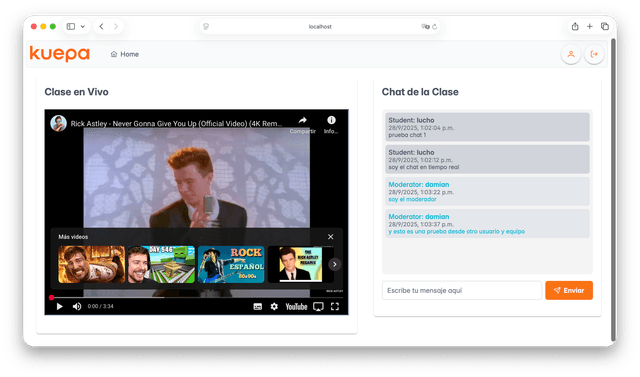
Task: Open the DAY 546 Minecraft video thumbnail
Action: point(161,264)
